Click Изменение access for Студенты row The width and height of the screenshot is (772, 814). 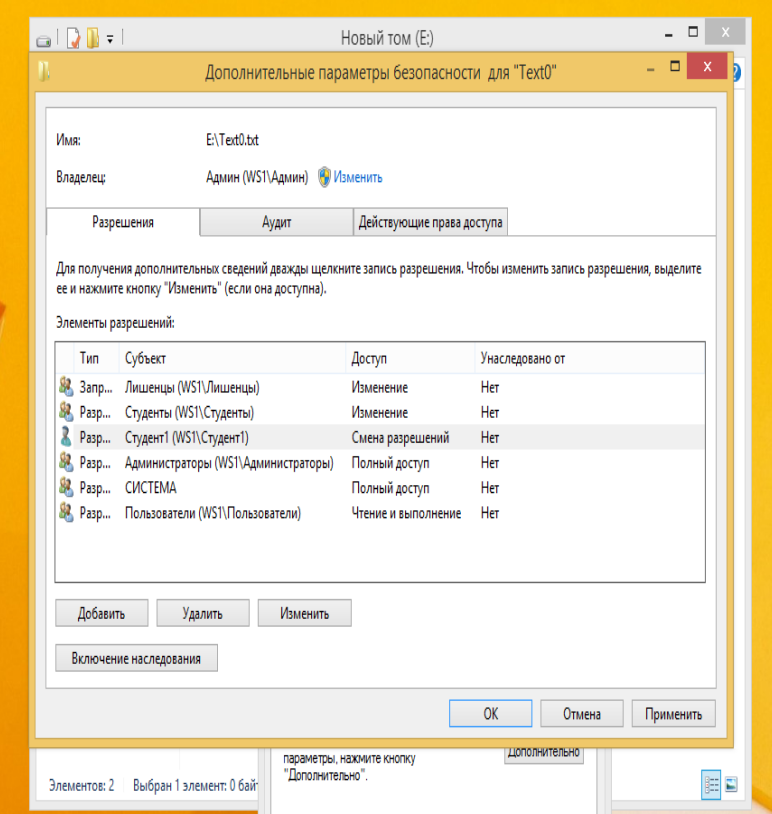(x=380, y=412)
